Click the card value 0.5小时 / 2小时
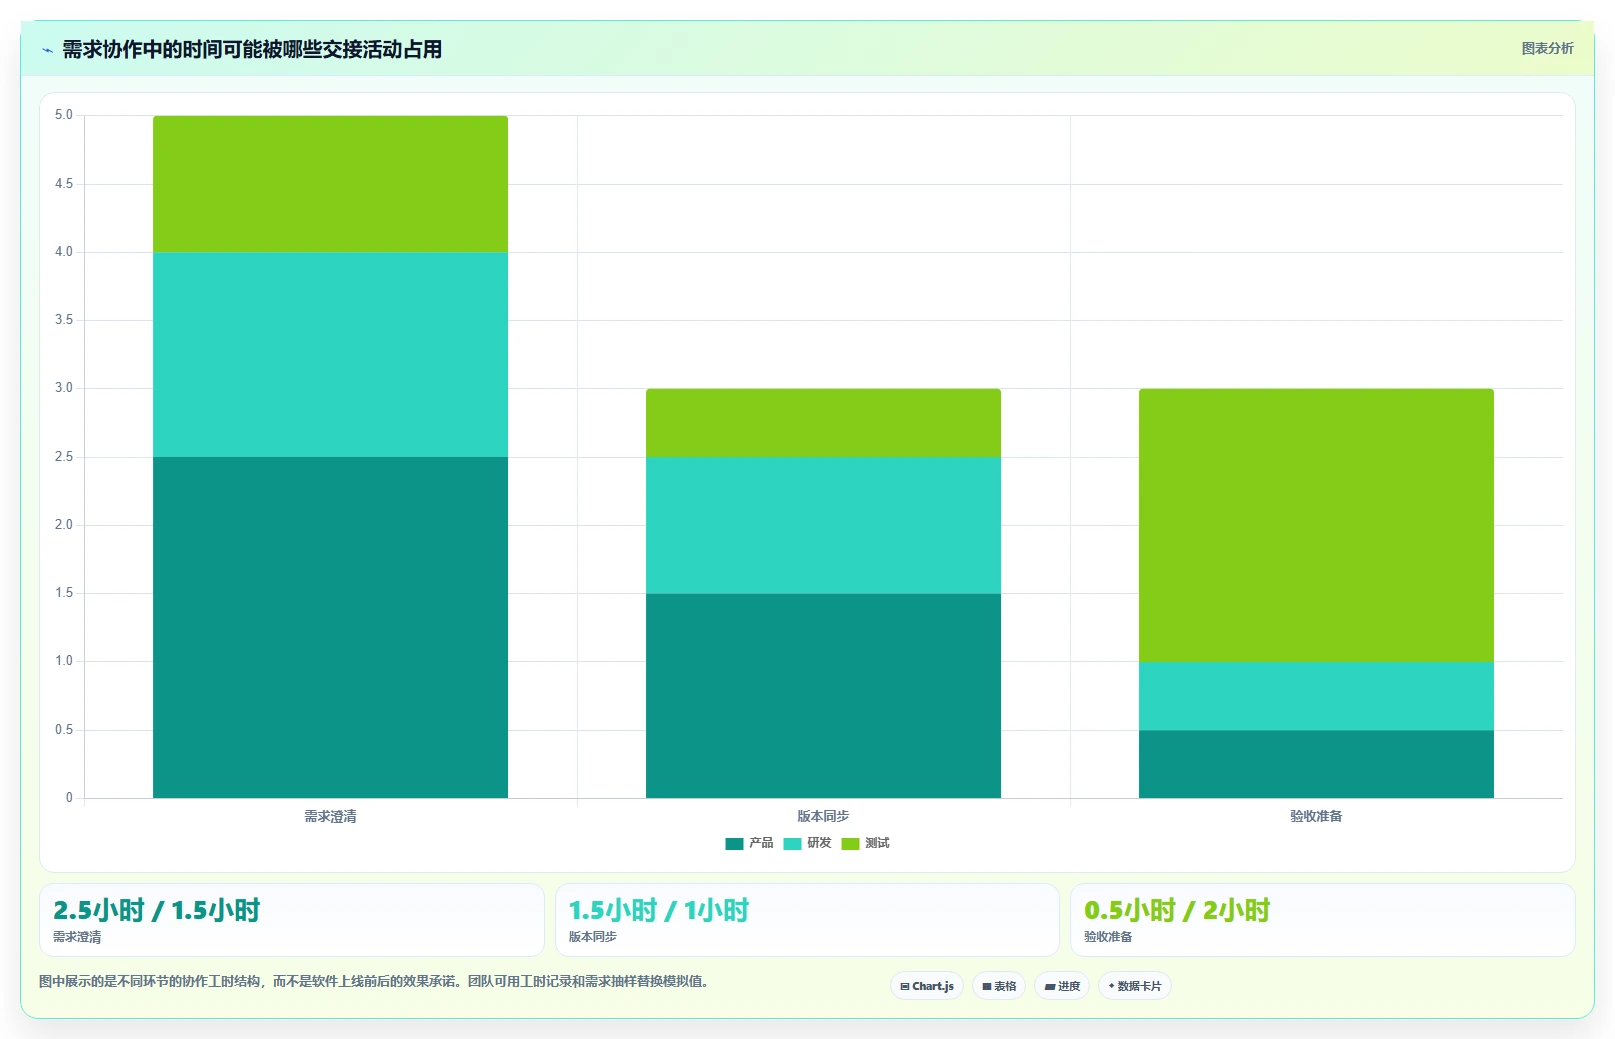Image resolution: width=1615 pixels, height=1039 pixels. pyautogui.click(x=1177, y=910)
